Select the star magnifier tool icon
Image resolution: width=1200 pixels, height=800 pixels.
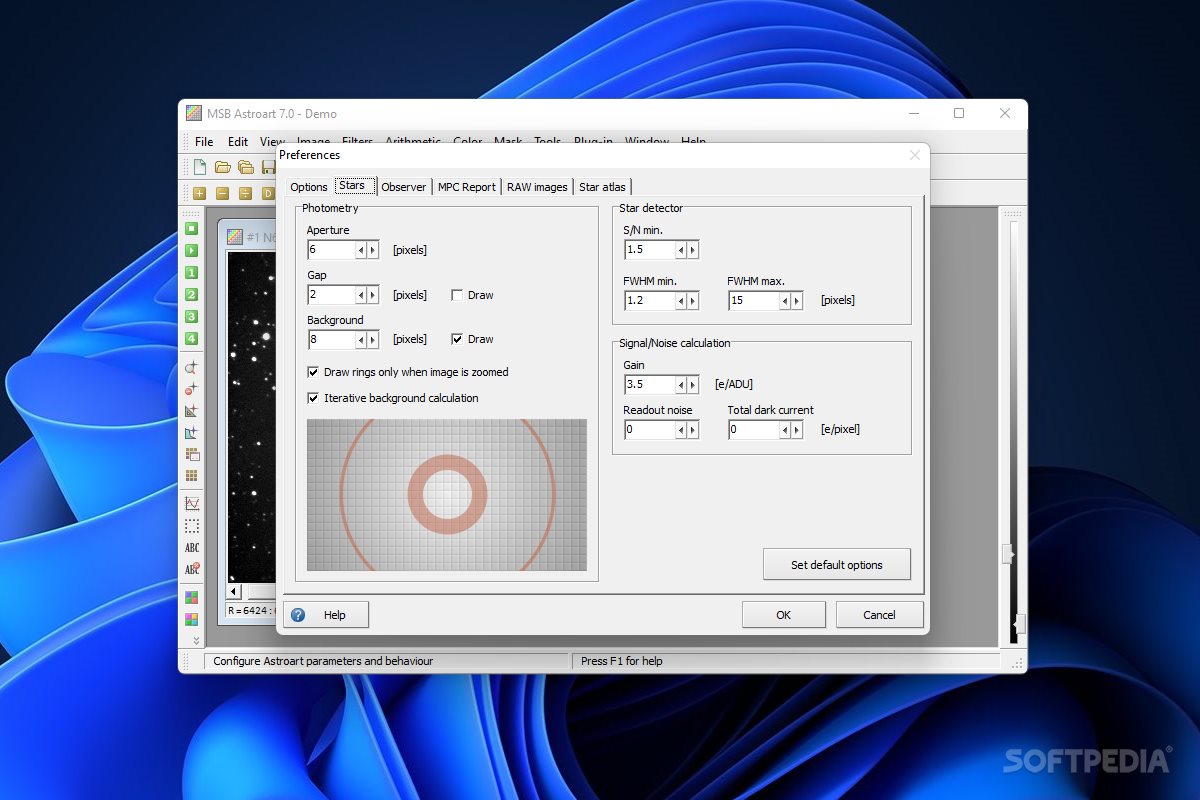191,367
